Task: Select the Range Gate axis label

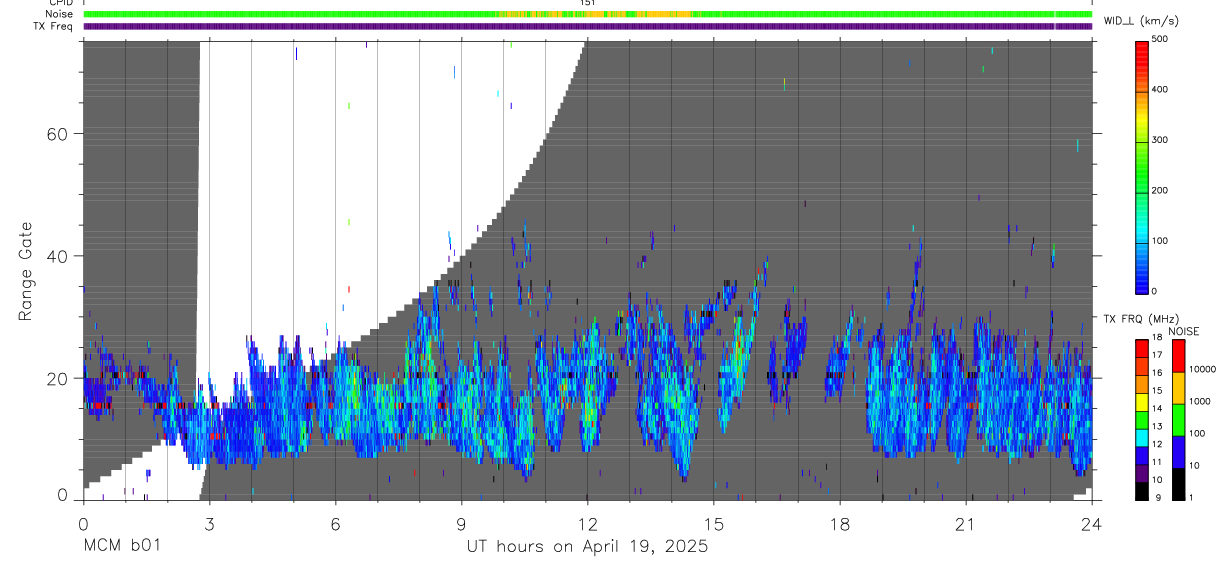Action: [x=26, y=272]
